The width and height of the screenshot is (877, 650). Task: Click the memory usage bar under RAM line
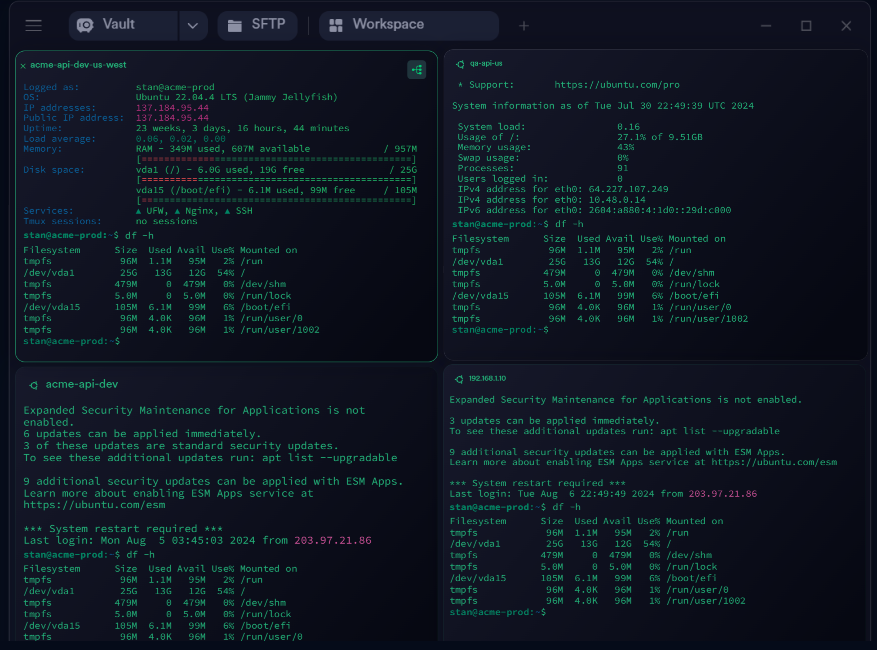pyautogui.click(x=276, y=159)
